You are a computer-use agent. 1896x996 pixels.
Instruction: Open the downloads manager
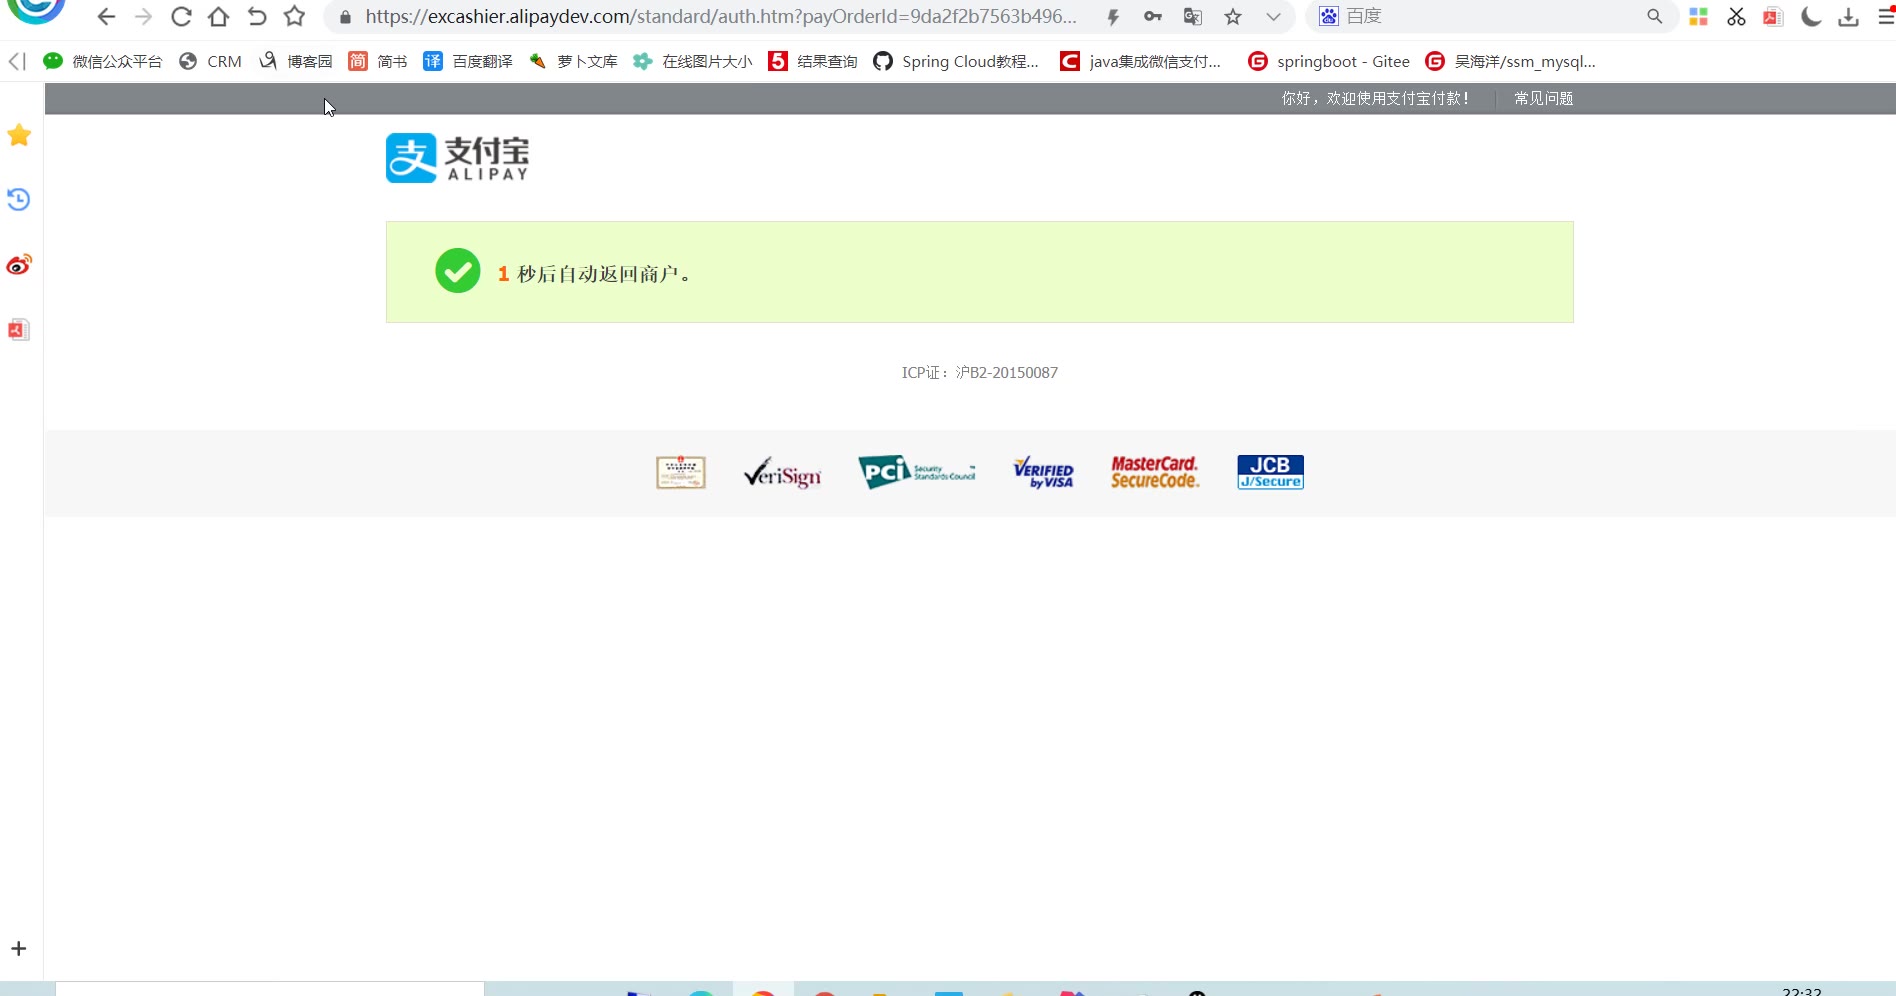tap(1849, 17)
